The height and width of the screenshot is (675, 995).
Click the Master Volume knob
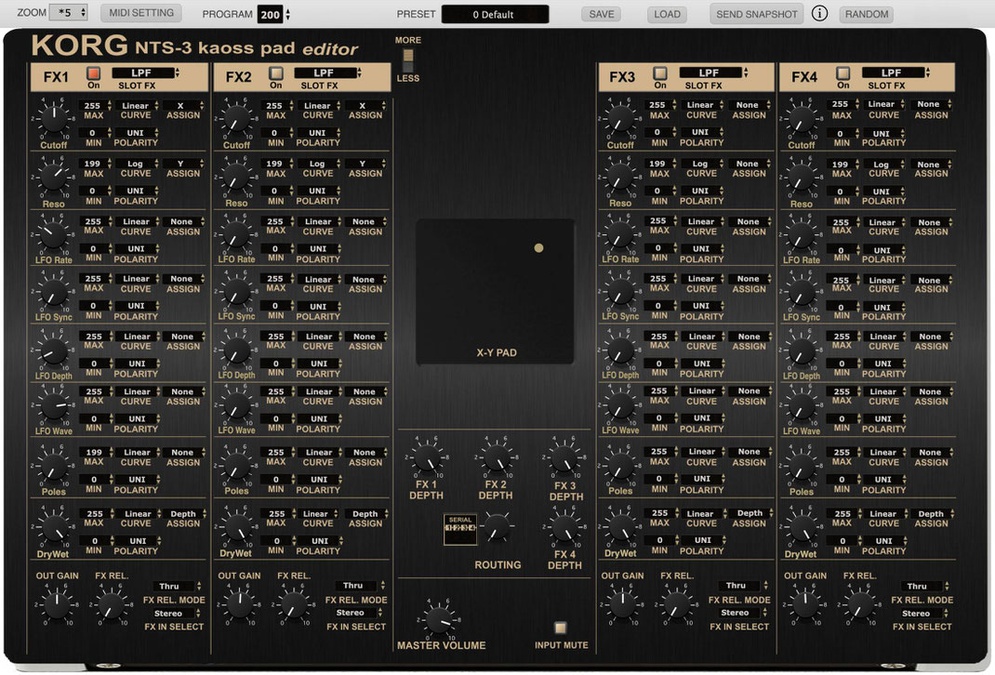[441, 619]
